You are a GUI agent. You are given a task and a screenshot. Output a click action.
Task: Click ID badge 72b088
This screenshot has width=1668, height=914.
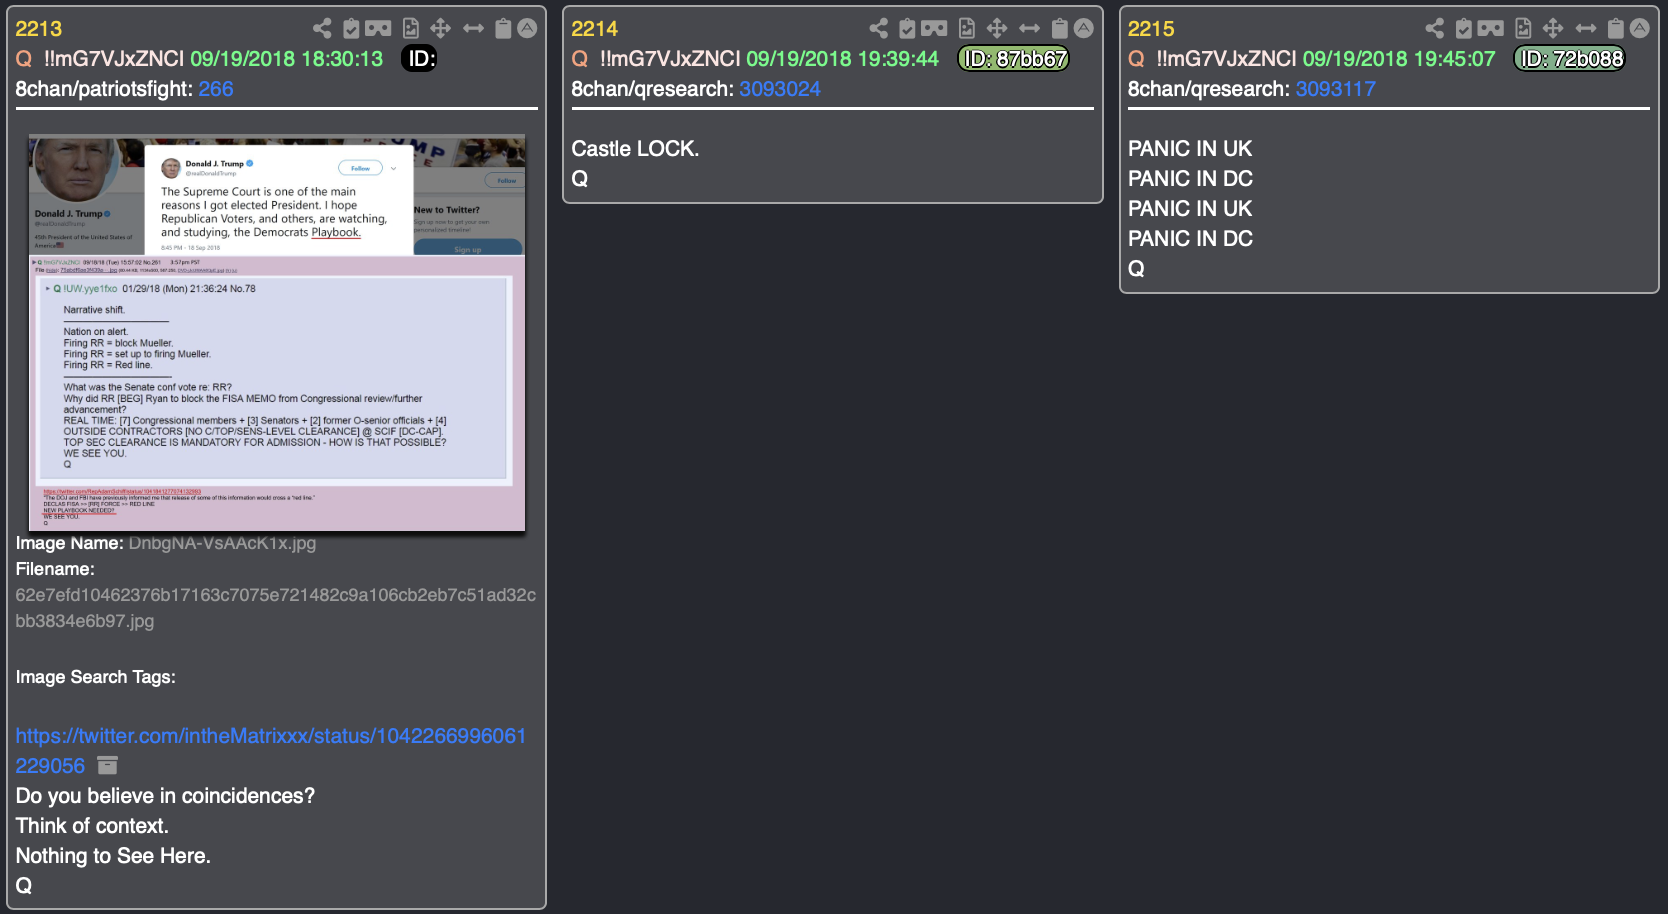(x=1570, y=59)
